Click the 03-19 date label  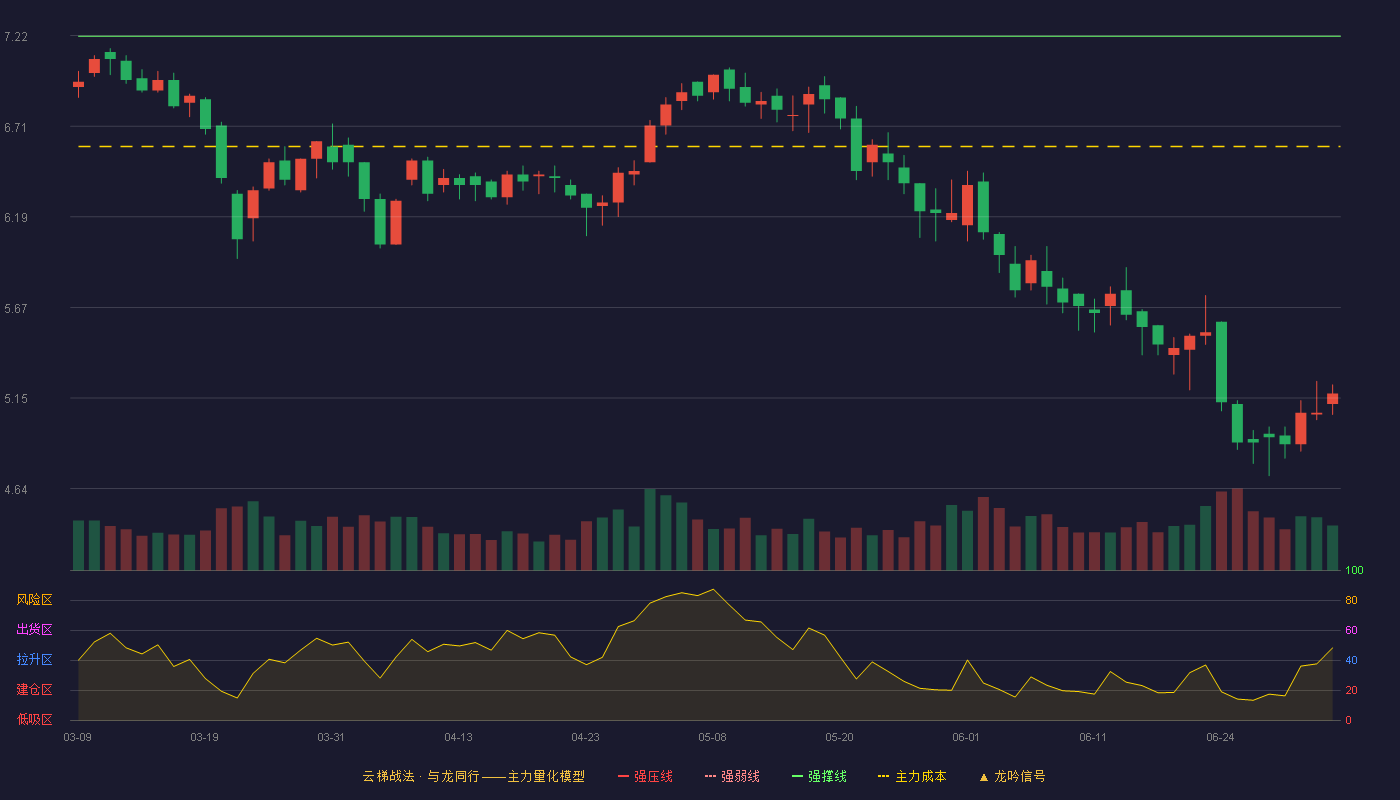pos(204,737)
